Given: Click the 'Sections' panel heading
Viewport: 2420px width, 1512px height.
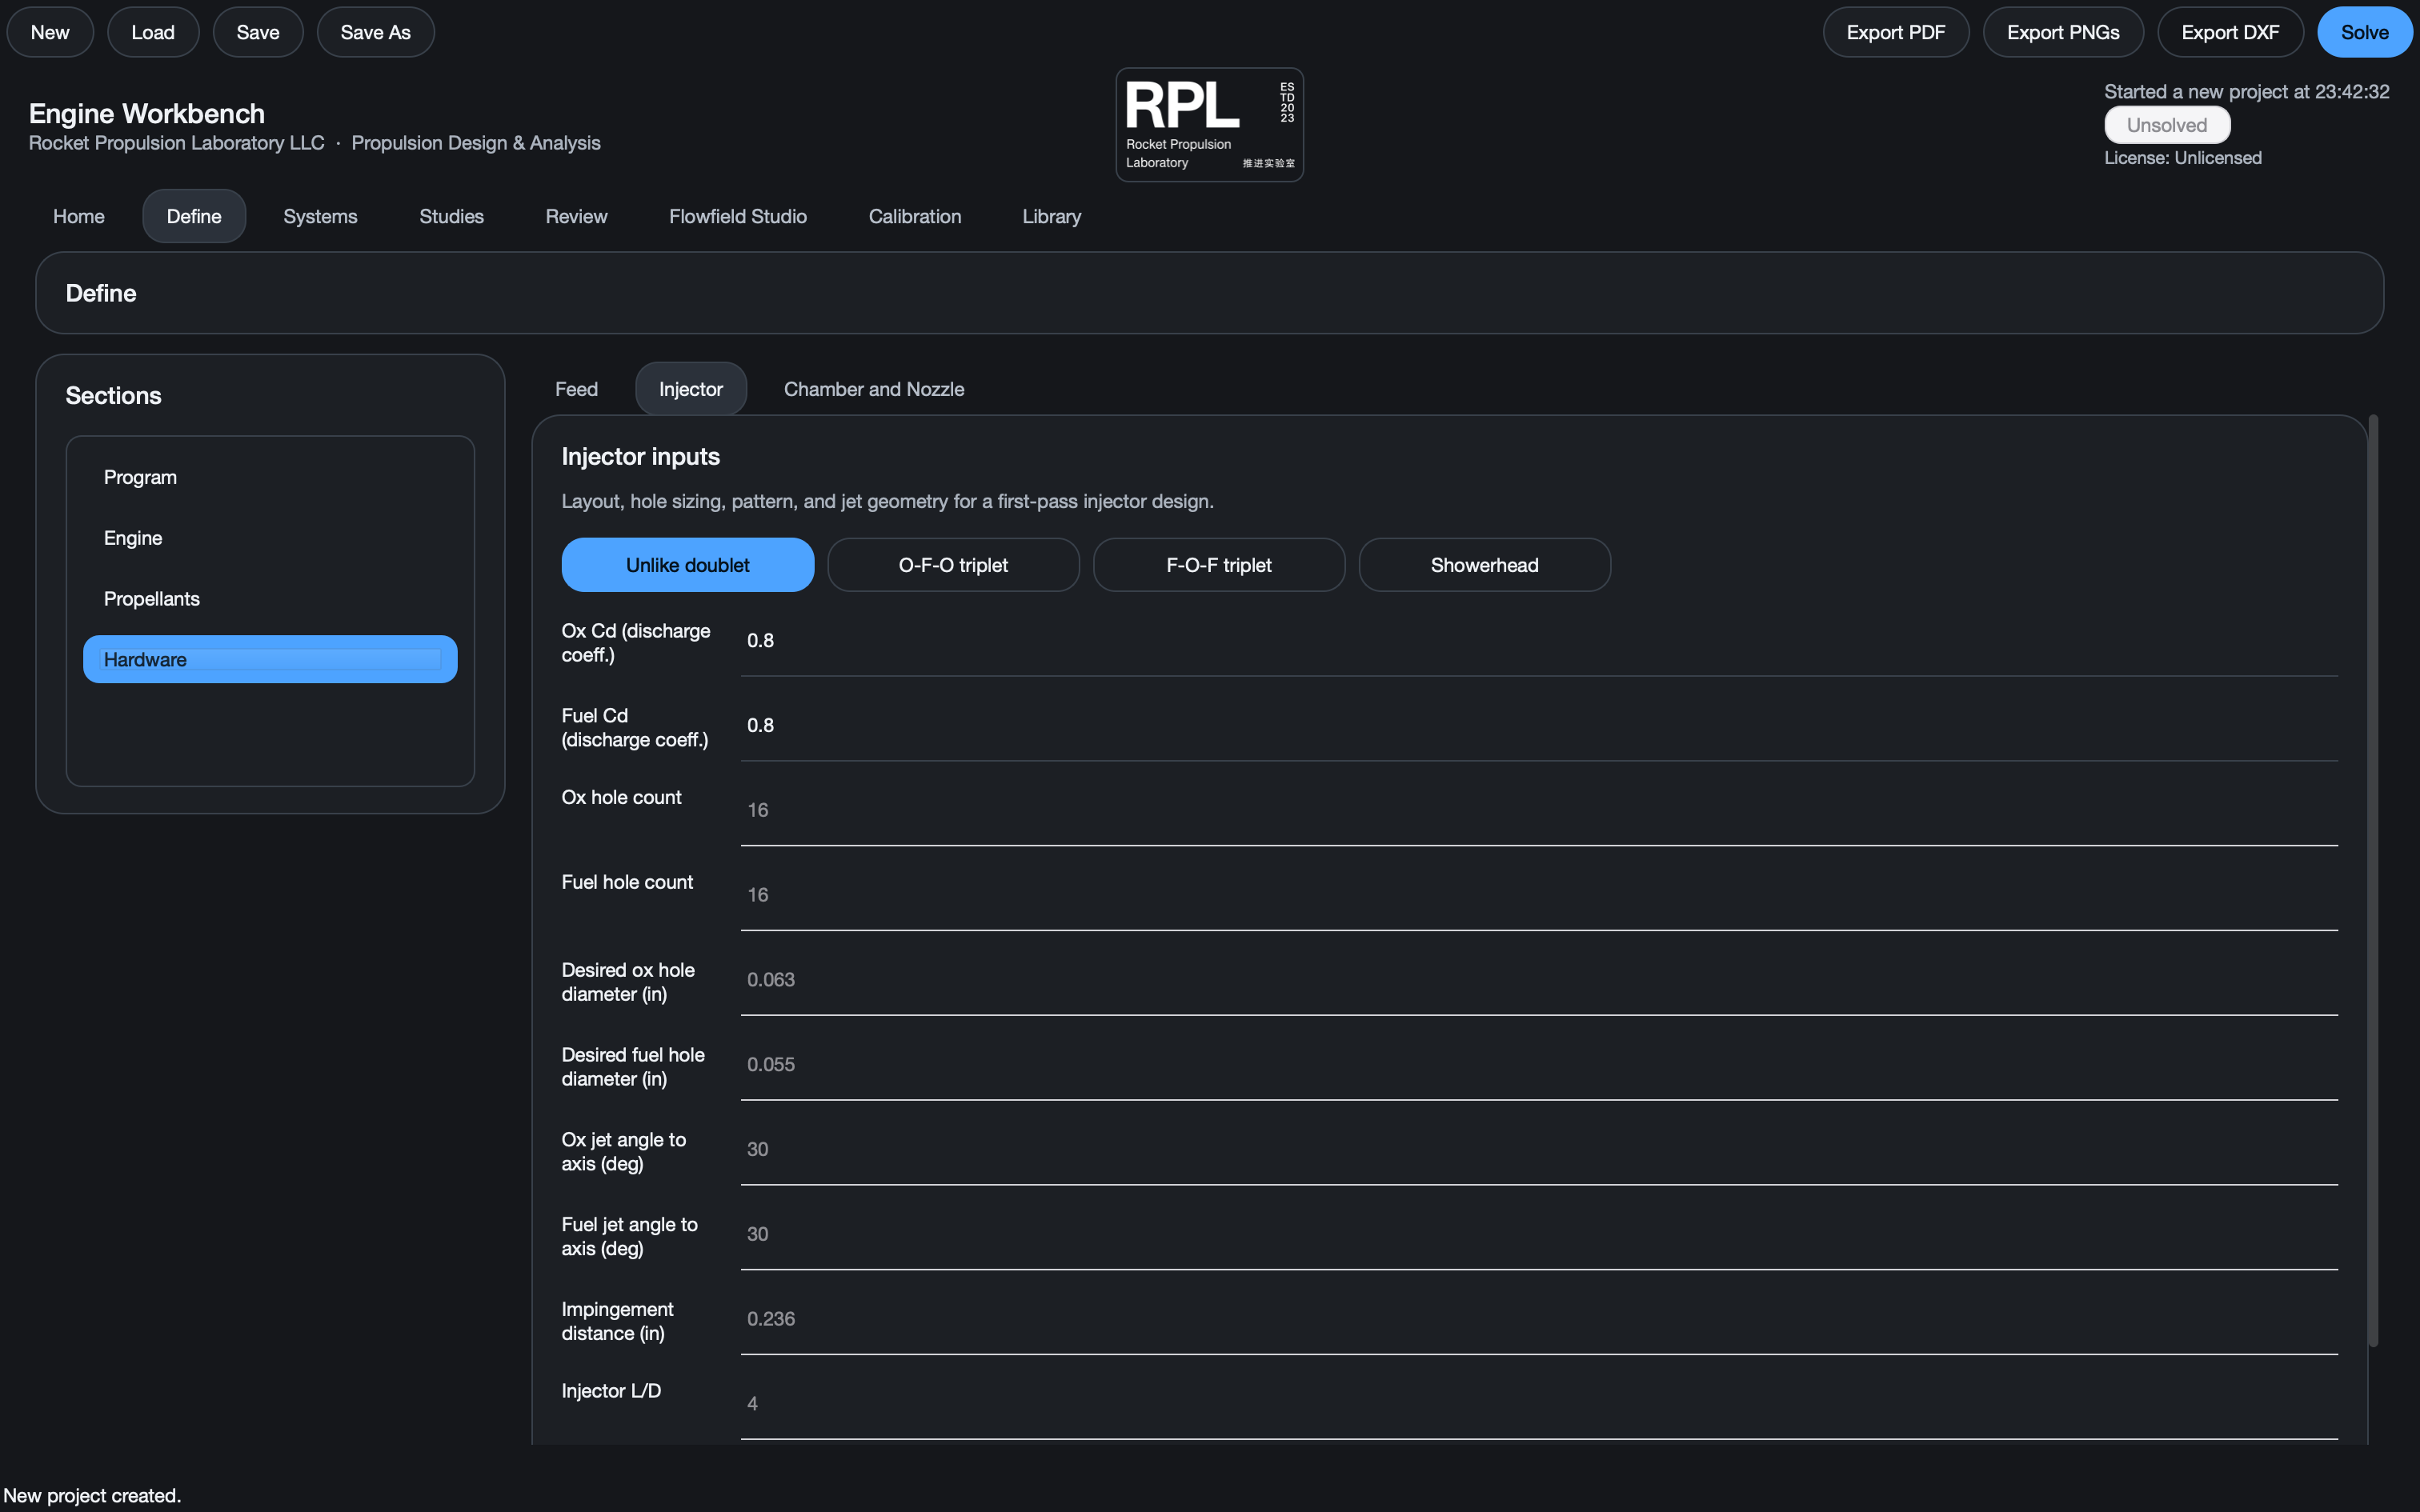Looking at the screenshot, I should pos(113,396).
